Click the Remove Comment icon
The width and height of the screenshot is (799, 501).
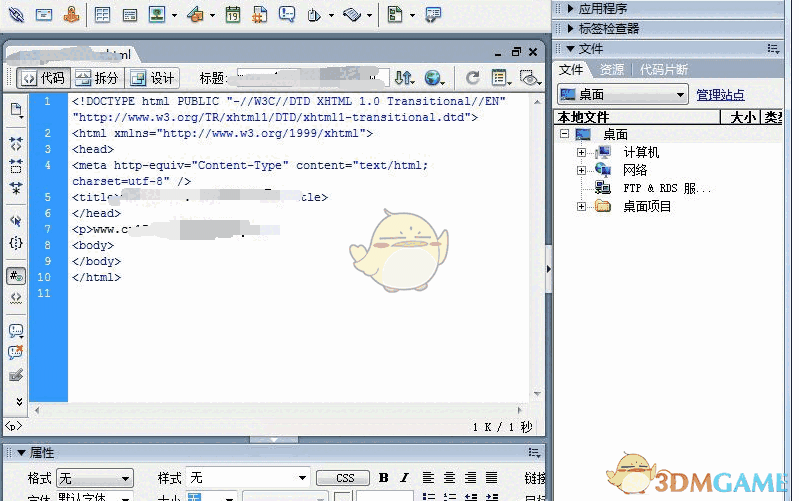pyautogui.click(x=16, y=352)
